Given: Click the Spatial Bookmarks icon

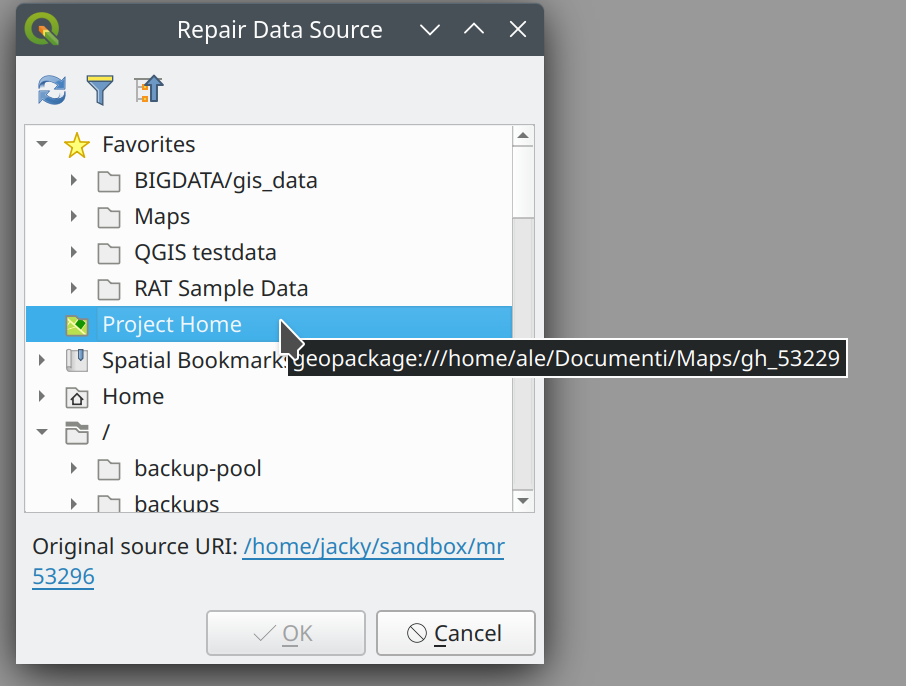Looking at the screenshot, I should coord(76,360).
